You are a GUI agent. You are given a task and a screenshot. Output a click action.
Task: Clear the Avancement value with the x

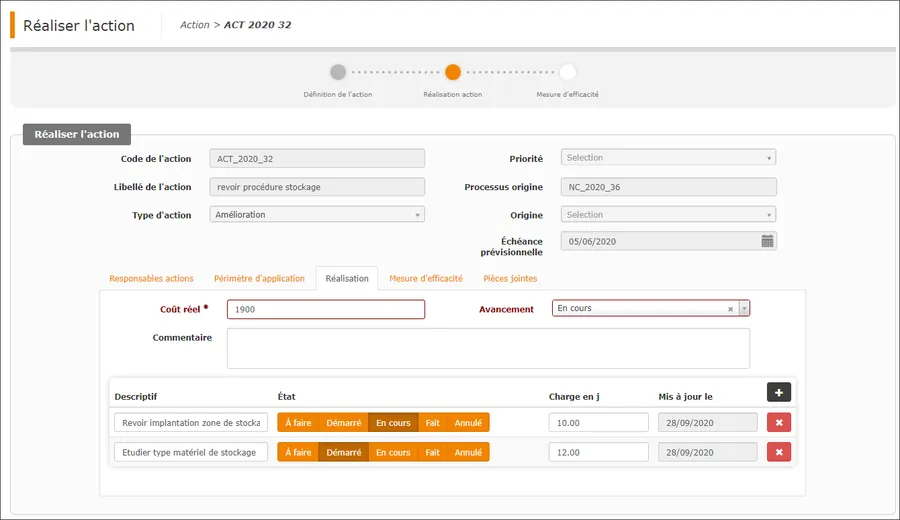click(x=730, y=309)
